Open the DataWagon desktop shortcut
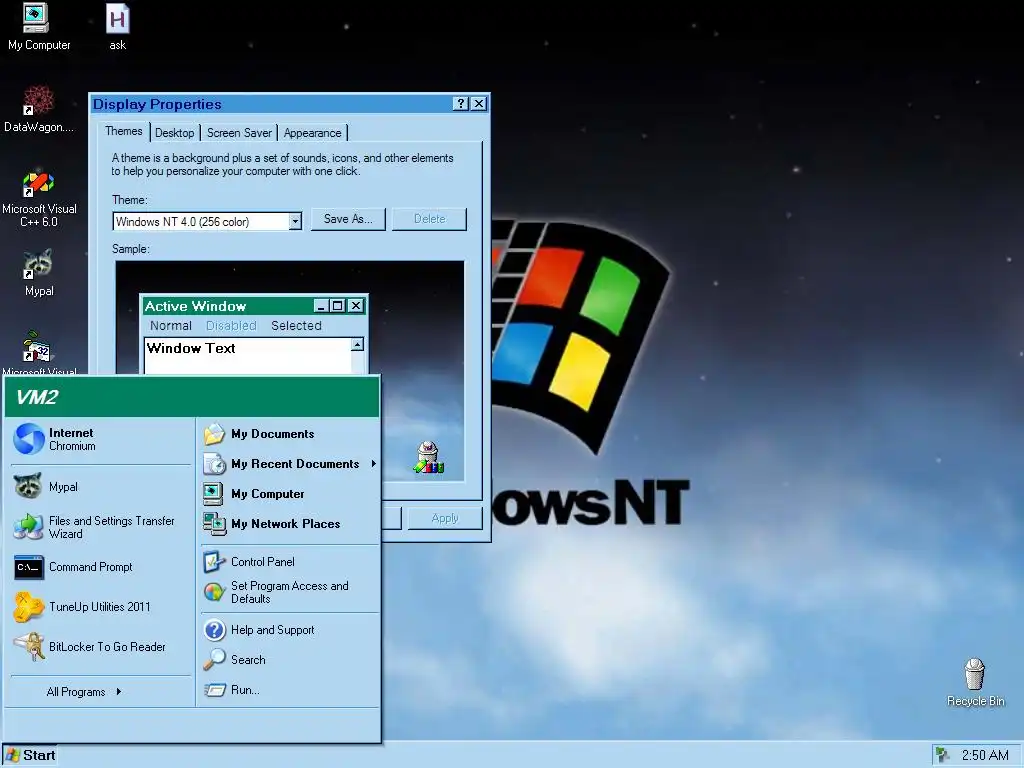 39,110
